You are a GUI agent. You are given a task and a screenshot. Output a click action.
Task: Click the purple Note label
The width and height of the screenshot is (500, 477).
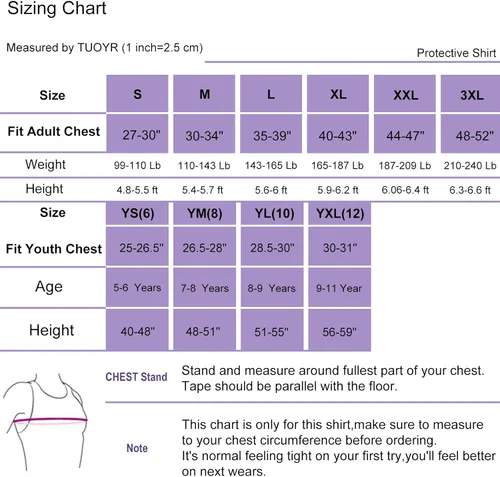pos(137,448)
